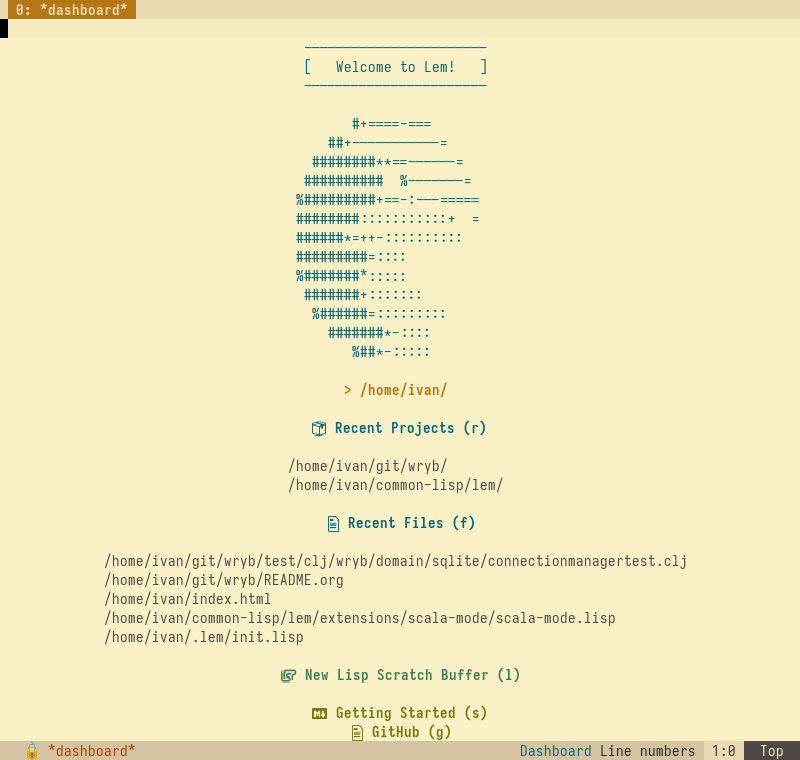Click the lock icon in the modeline

(x=32, y=751)
